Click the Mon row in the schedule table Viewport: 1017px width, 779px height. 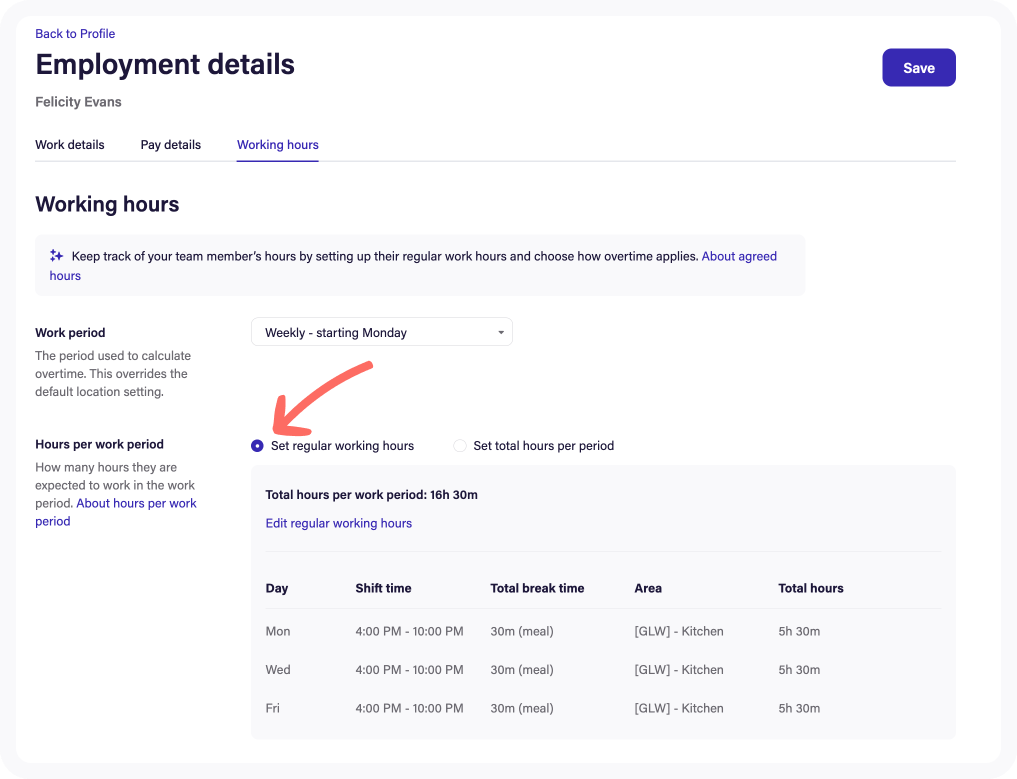click(x=277, y=631)
